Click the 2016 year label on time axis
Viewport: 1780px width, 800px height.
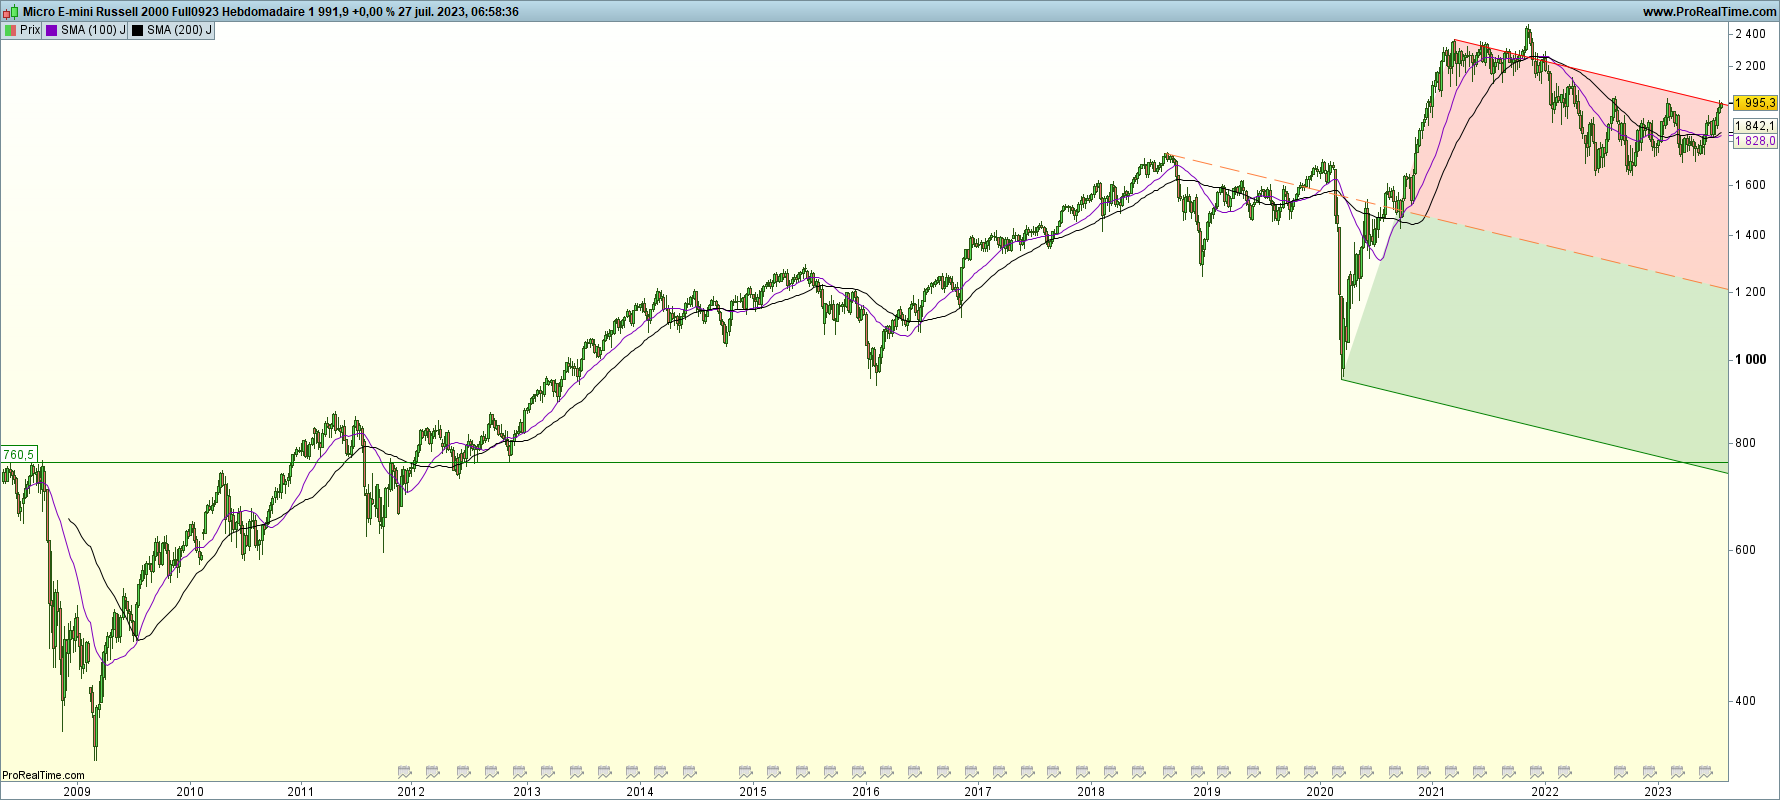click(x=866, y=792)
